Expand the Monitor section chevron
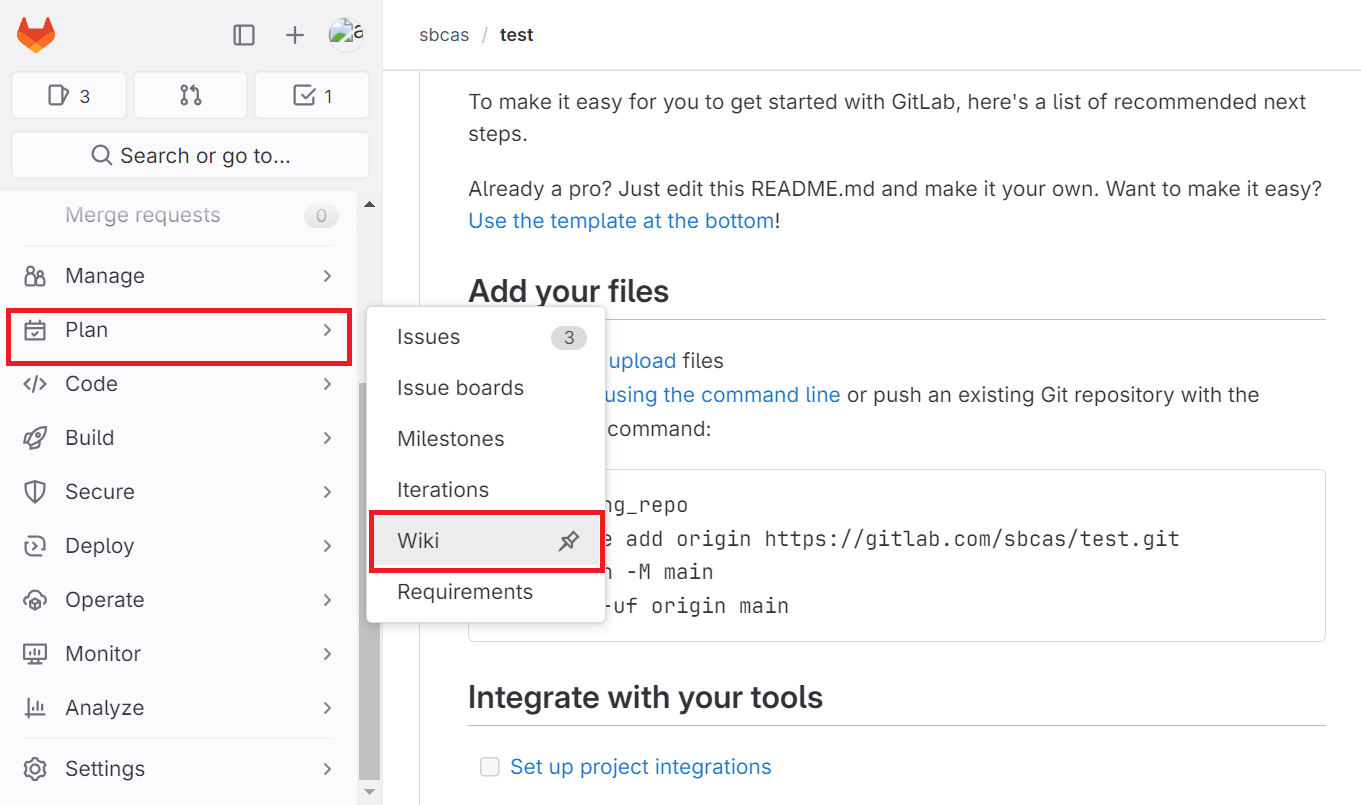The image size is (1361, 805). tap(327, 654)
